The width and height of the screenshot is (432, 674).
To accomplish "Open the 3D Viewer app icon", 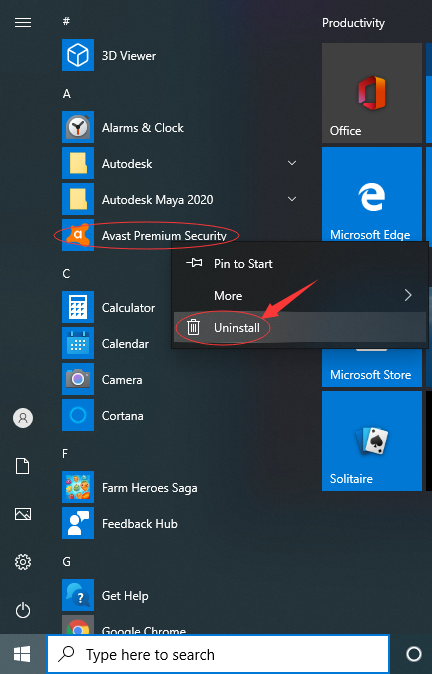I will click(78, 55).
